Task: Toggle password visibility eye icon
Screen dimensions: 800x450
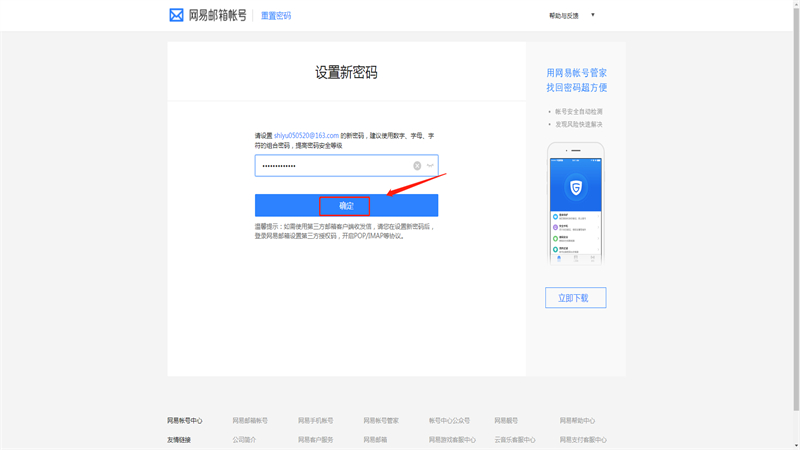Action: (x=430, y=166)
